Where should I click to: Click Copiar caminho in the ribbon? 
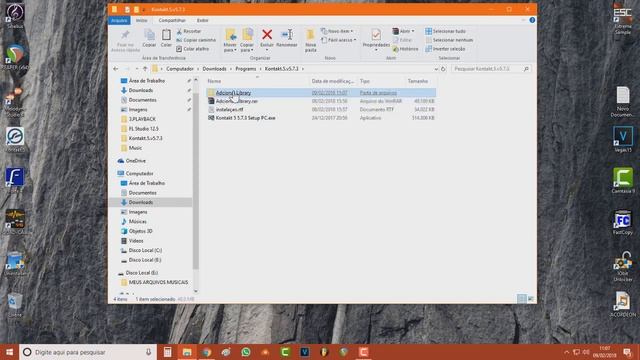coord(196,40)
